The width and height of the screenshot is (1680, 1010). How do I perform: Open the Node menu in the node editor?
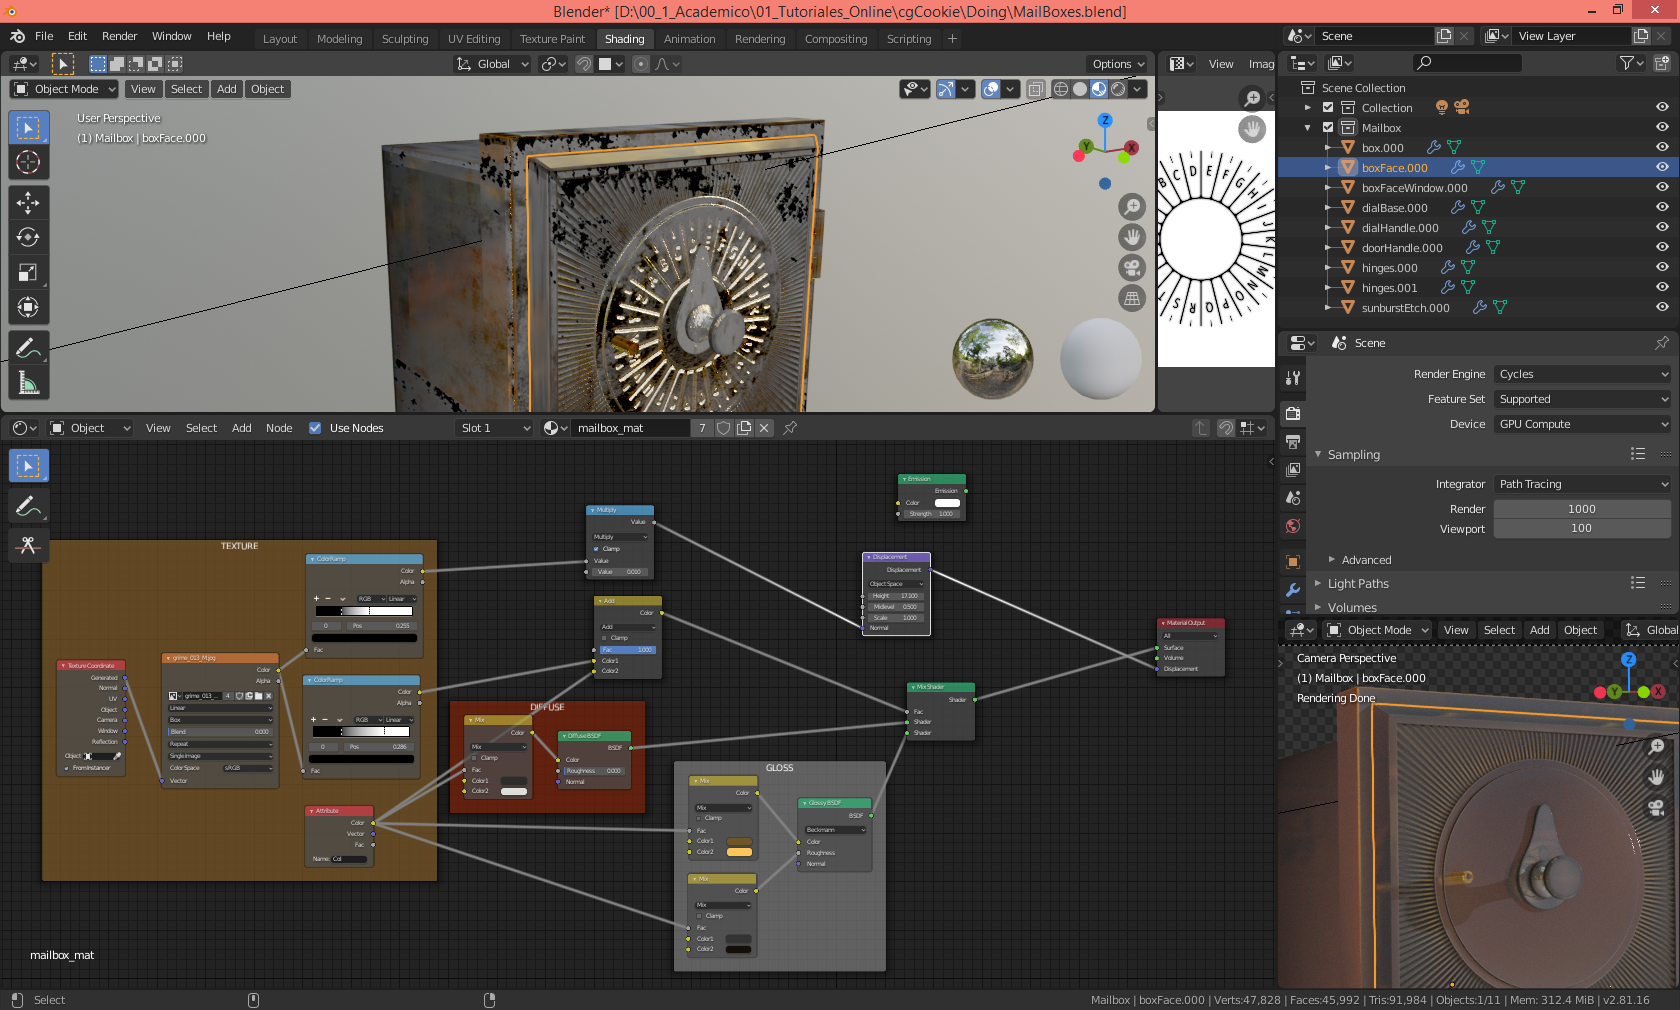pyautogui.click(x=279, y=428)
